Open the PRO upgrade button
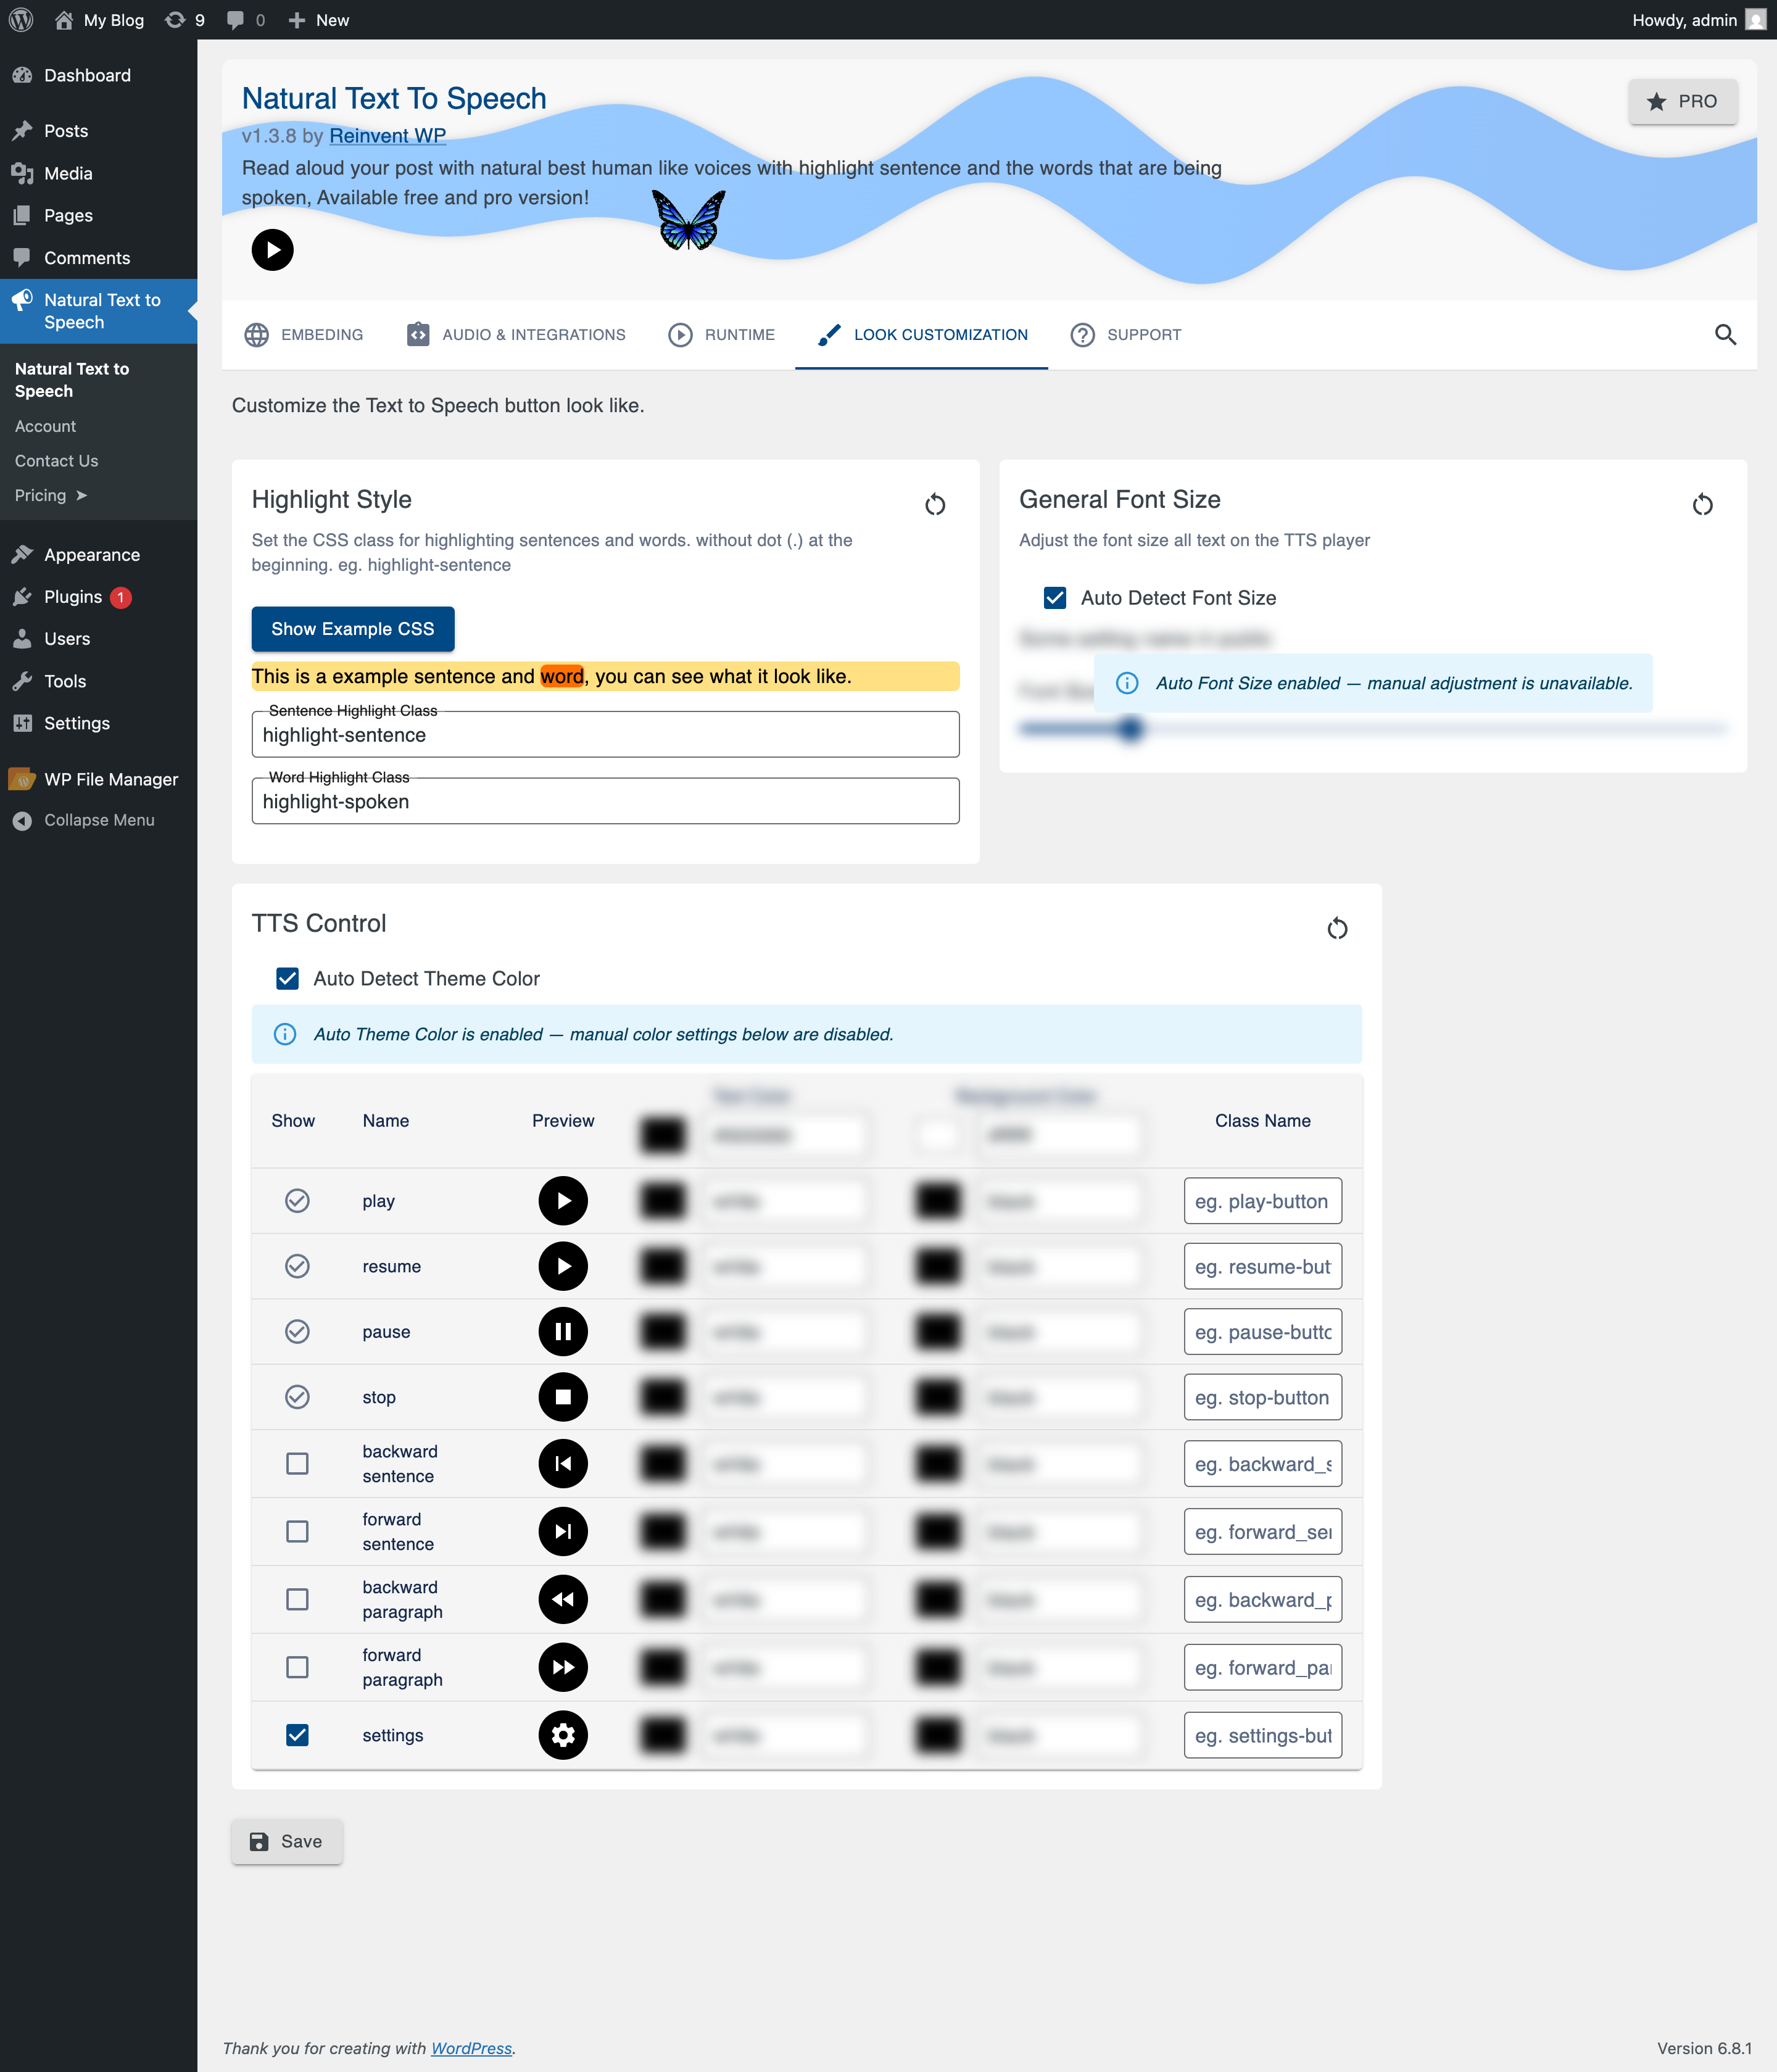Viewport: 1777px width, 2072px height. (1683, 102)
